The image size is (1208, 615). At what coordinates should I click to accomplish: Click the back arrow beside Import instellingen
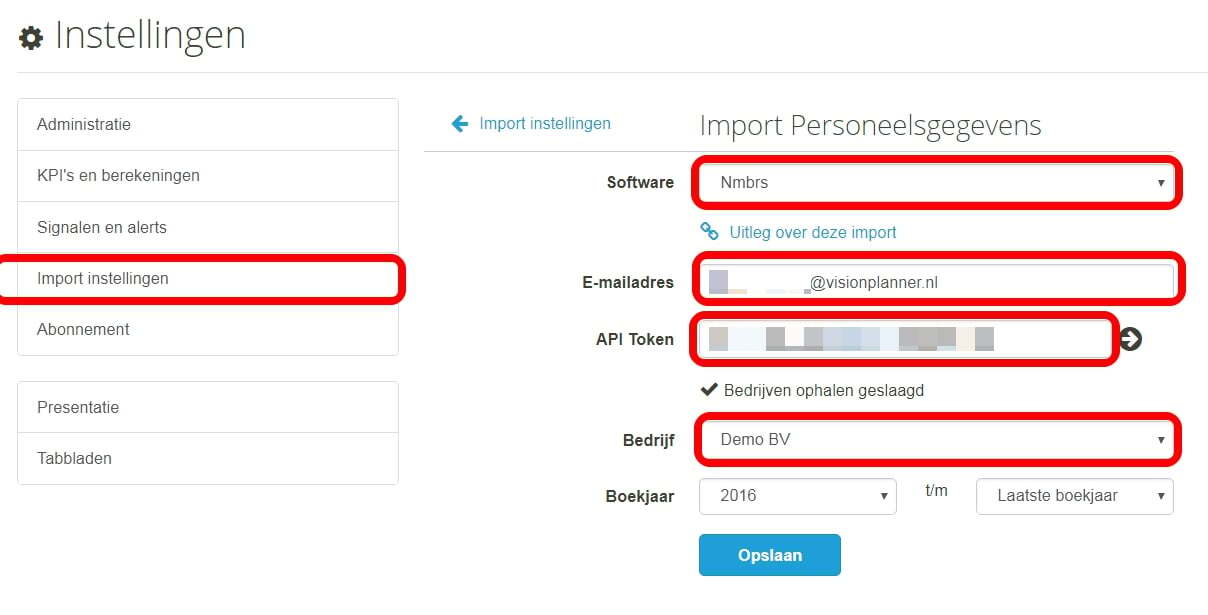point(460,124)
